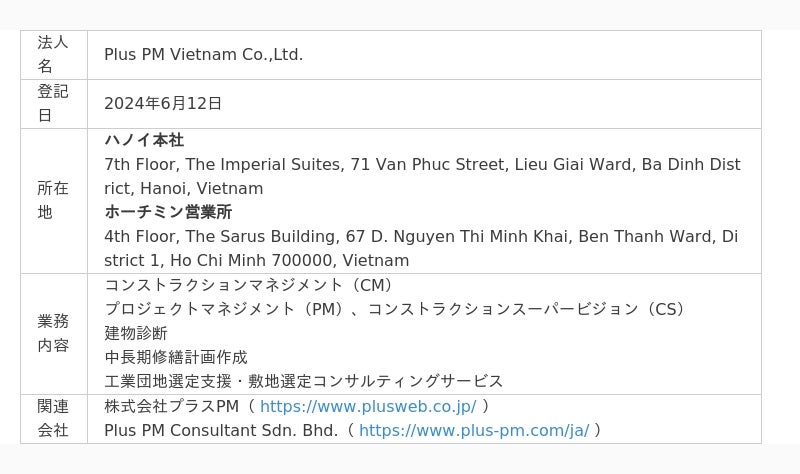Viewport: 800px width, 474px height.
Task: Click the 工業団地選定支援 line
Action: click(304, 381)
